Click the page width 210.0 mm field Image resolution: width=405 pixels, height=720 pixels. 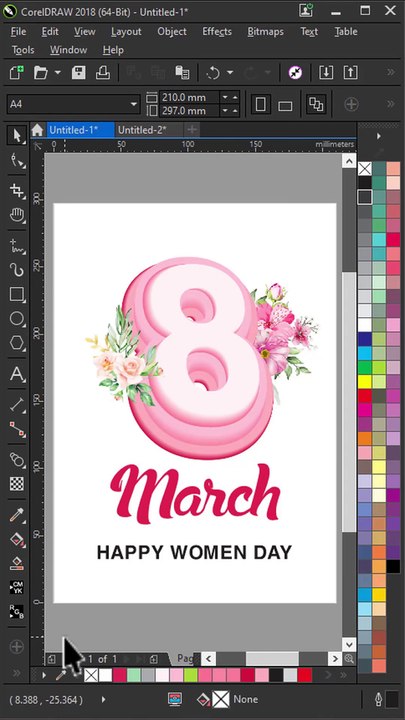click(189, 97)
